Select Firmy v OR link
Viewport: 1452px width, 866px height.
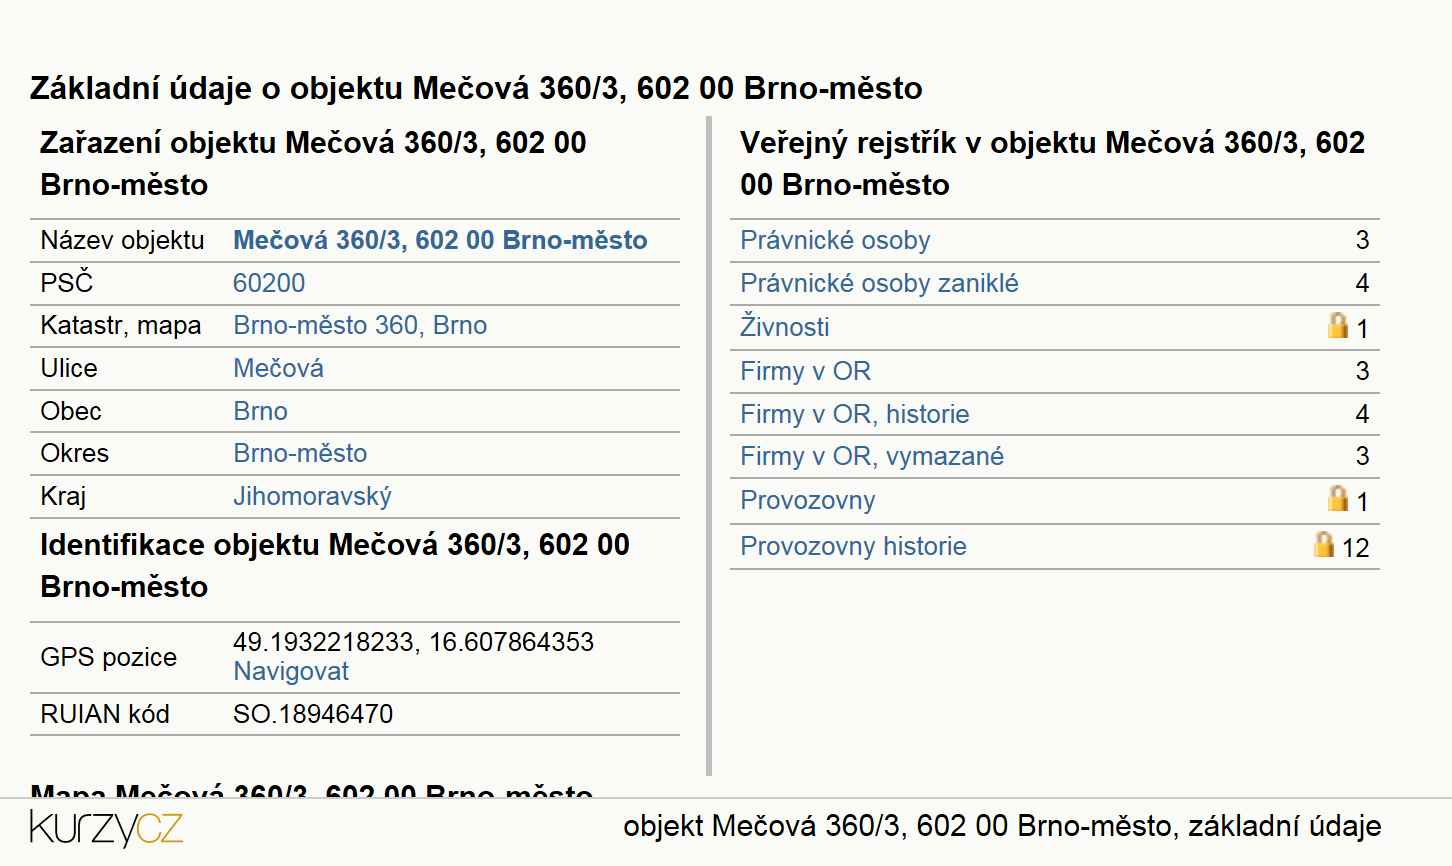tap(805, 371)
